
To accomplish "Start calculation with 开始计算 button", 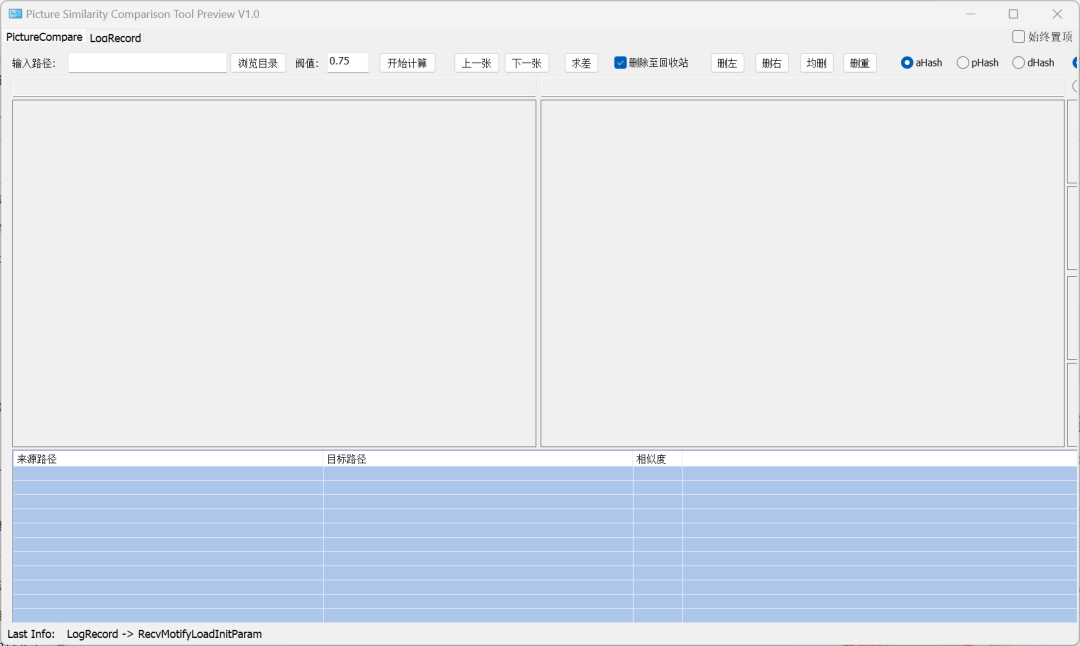I will click(407, 63).
